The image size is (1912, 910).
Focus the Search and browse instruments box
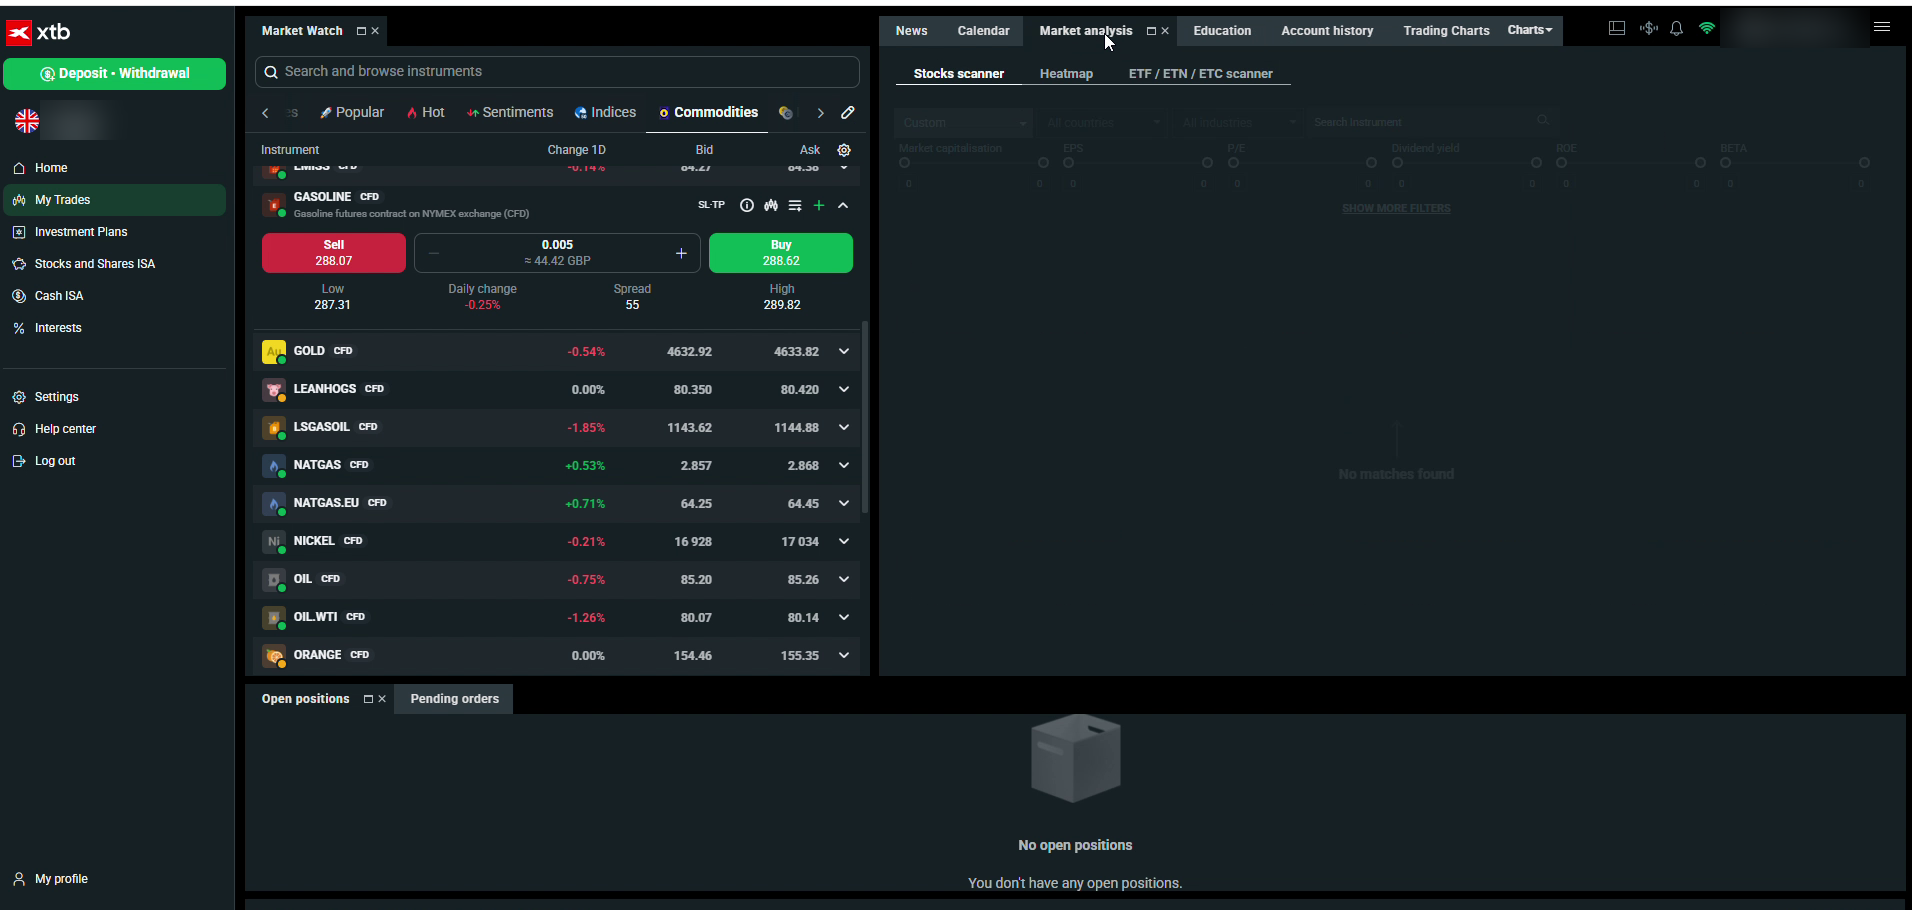click(x=557, y=72)
